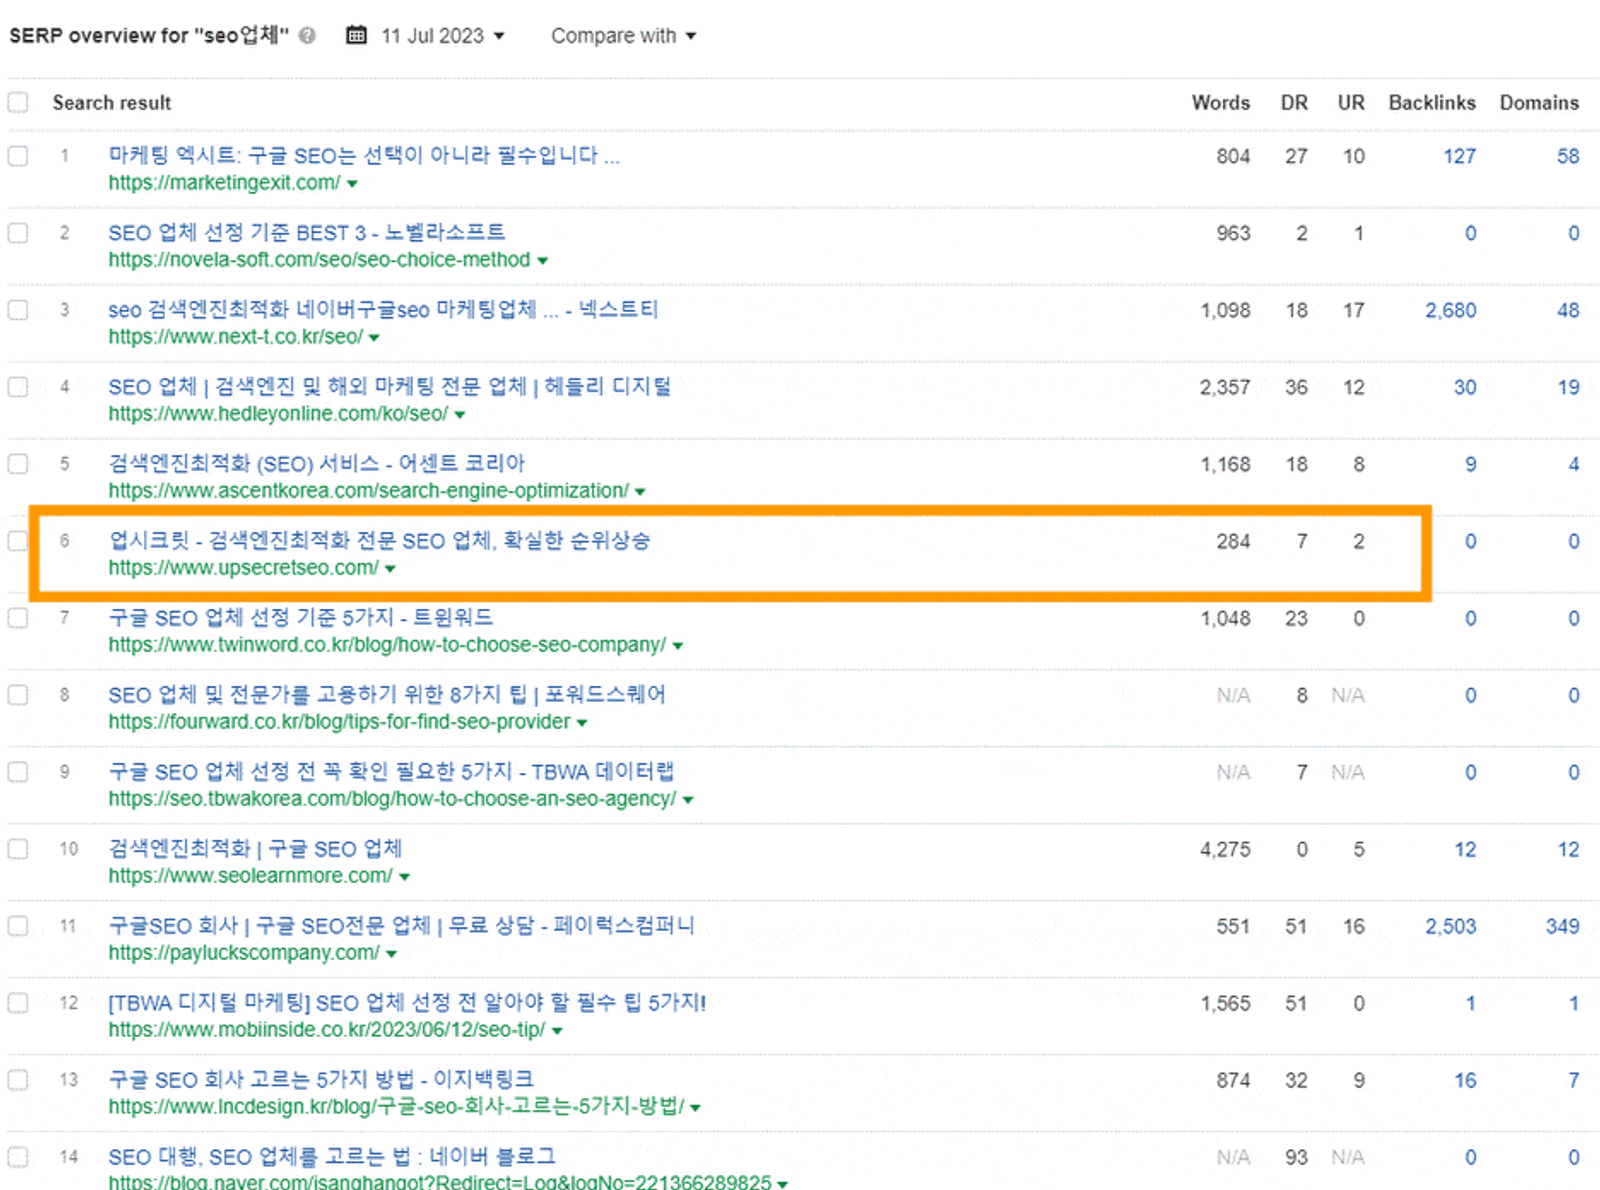This screenshot has height=1190, width=1600.
Task: Expand URL menu arrow for novela-soft.com
Action: (x=543, y=261)
